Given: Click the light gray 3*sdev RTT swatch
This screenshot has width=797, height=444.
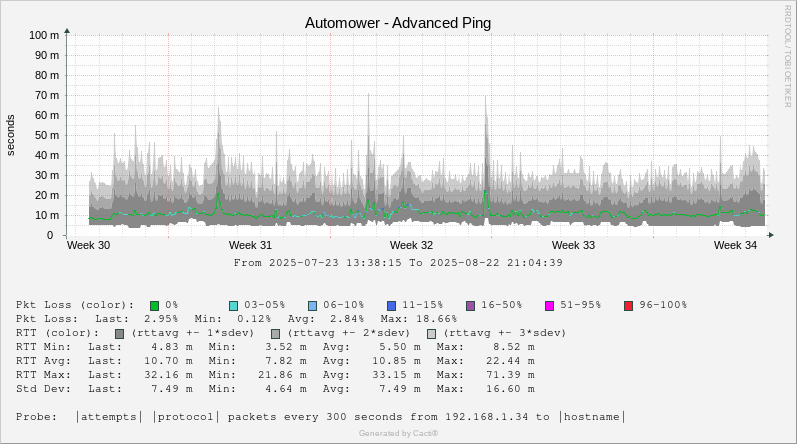Looking at the screenshot, I should pyautogui.click(x=432, y=334).
